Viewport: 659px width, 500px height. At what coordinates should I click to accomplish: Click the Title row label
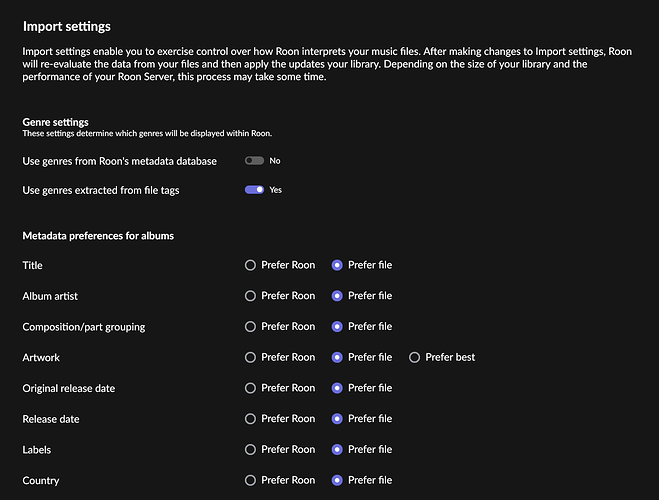coord(32,265)
